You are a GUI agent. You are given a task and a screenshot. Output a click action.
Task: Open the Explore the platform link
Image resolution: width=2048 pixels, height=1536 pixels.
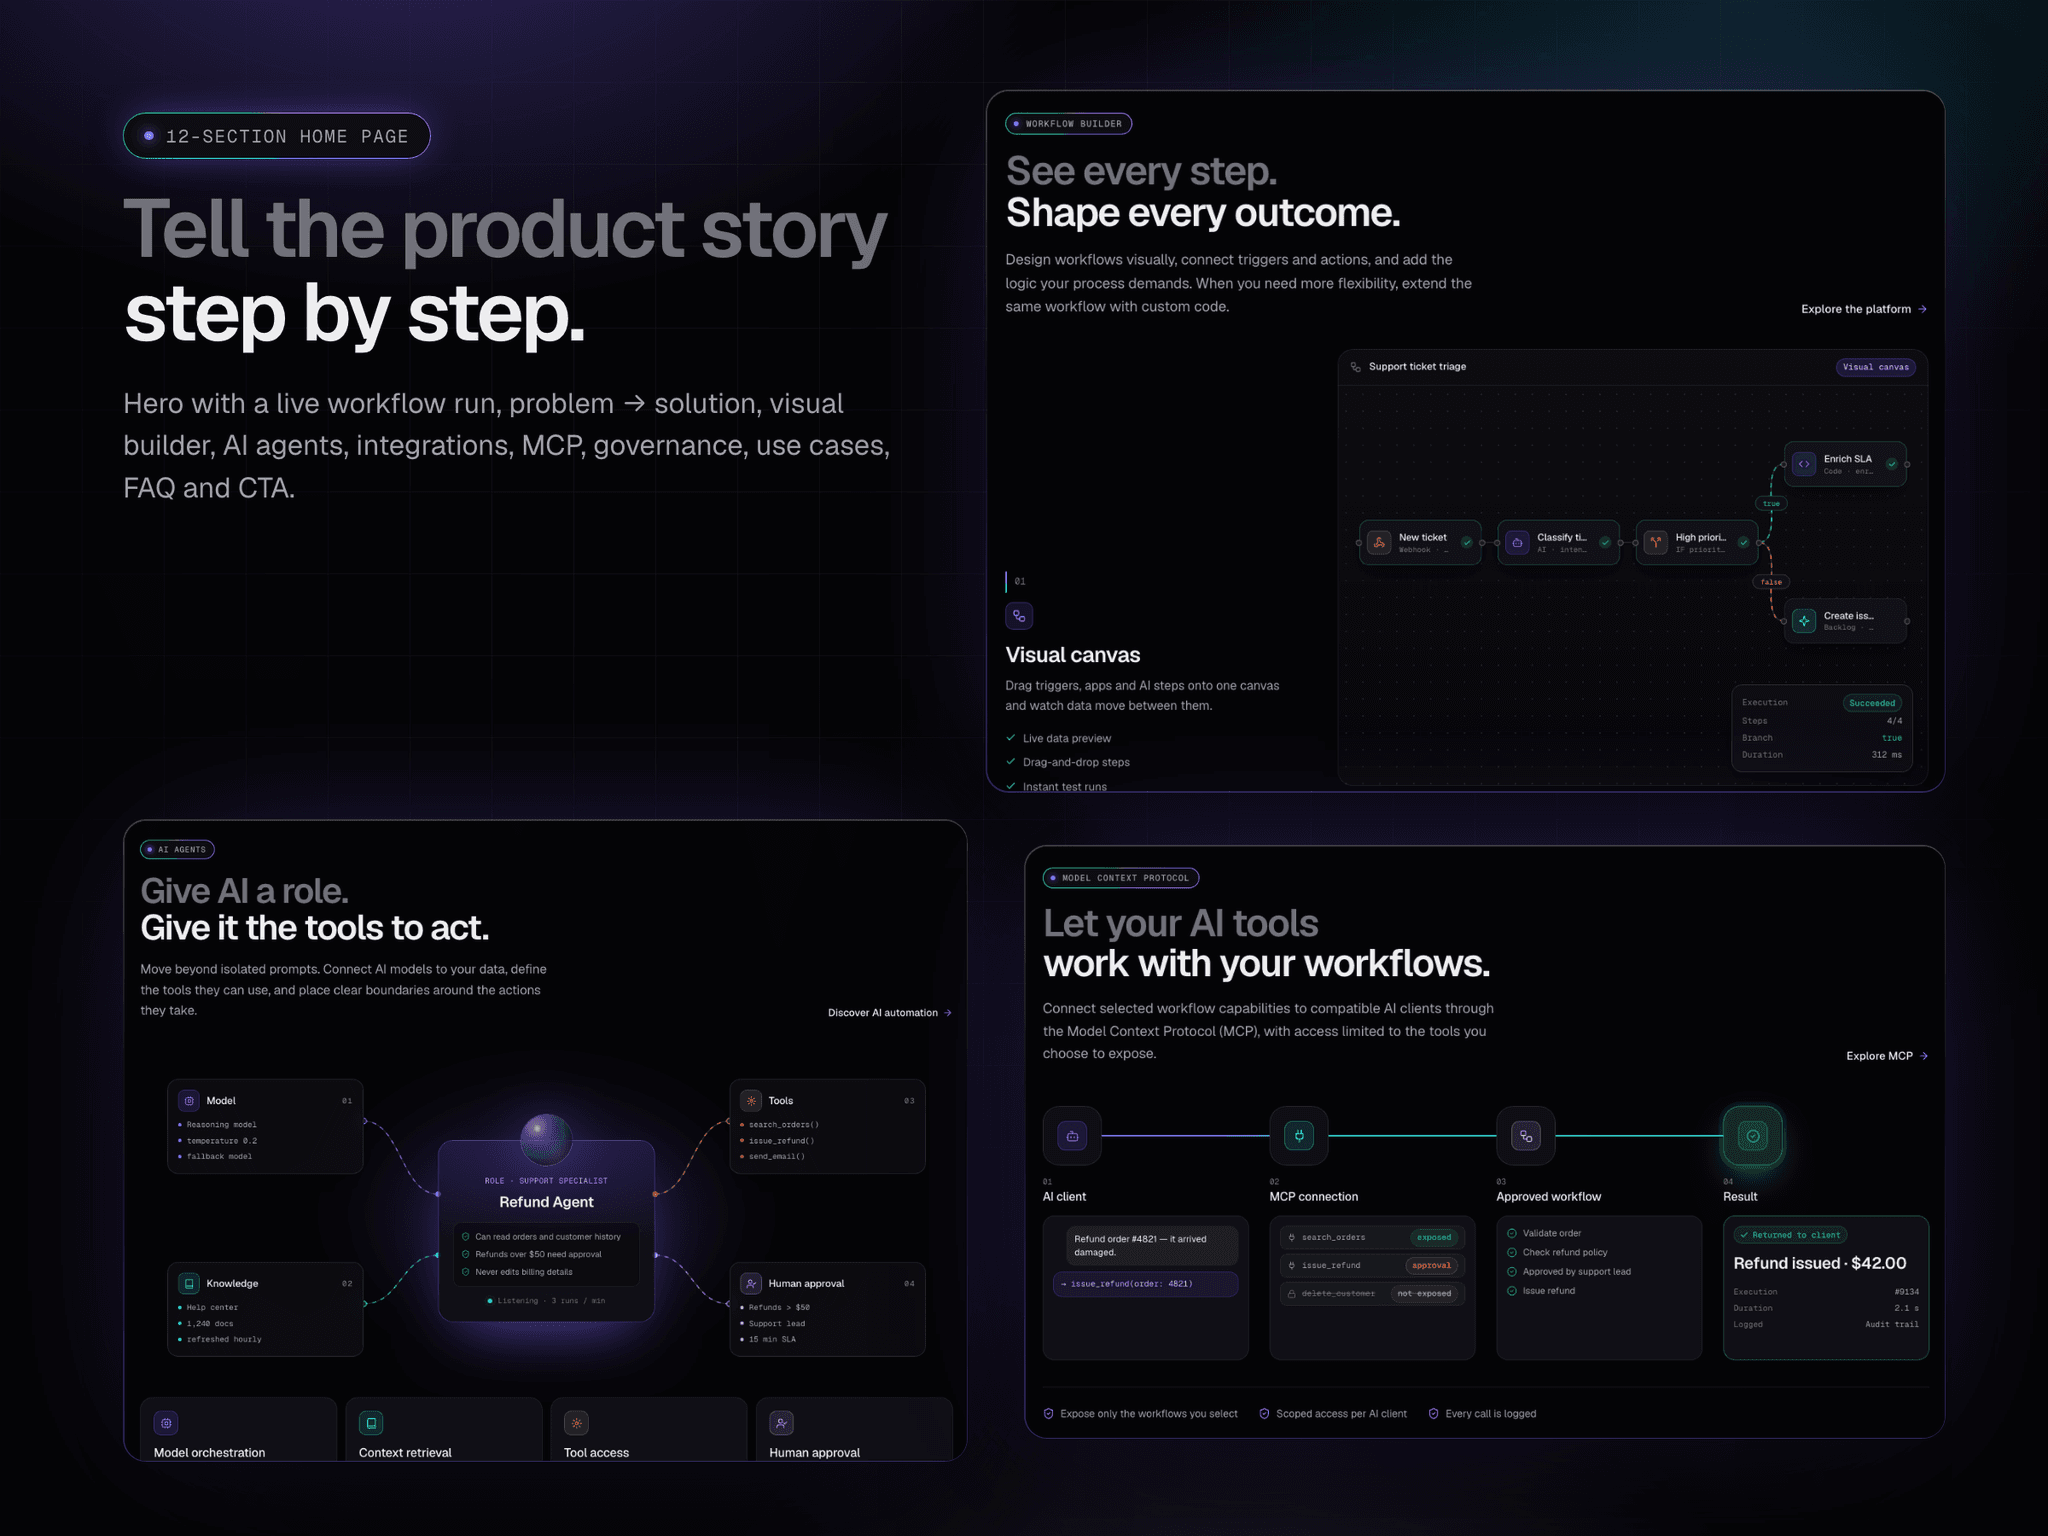1864,309
